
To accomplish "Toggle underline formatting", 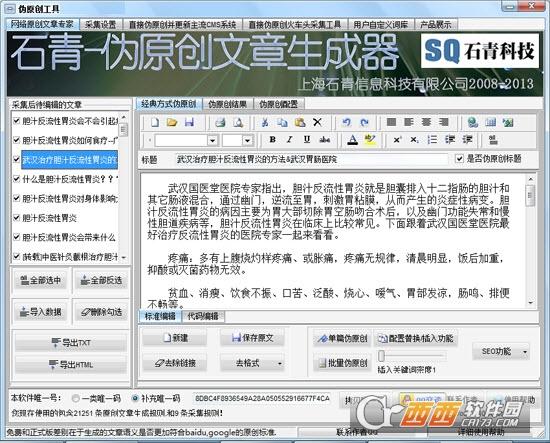I will click(x=307, y=140).
